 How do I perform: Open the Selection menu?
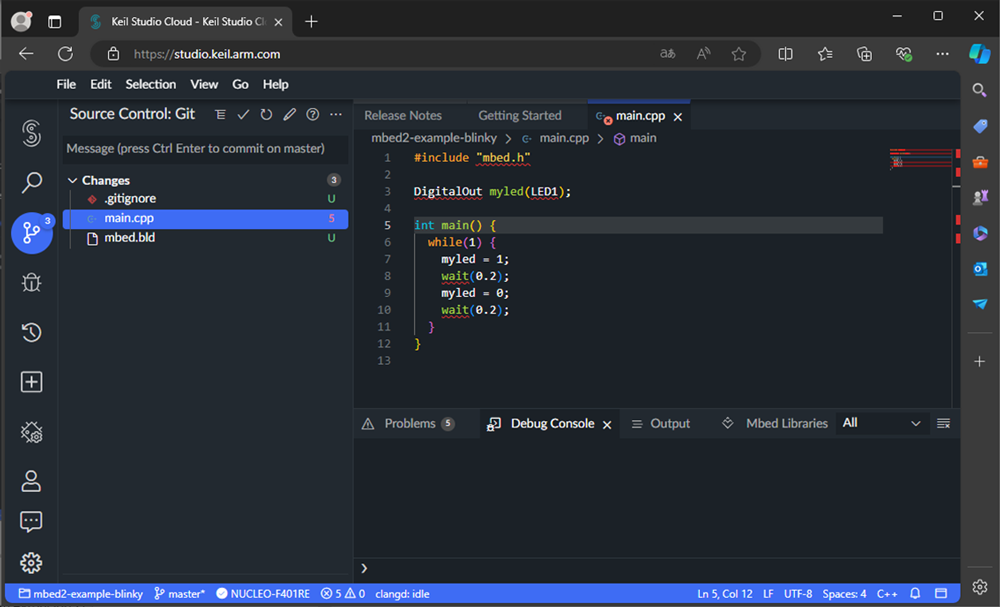click(151, 84)
